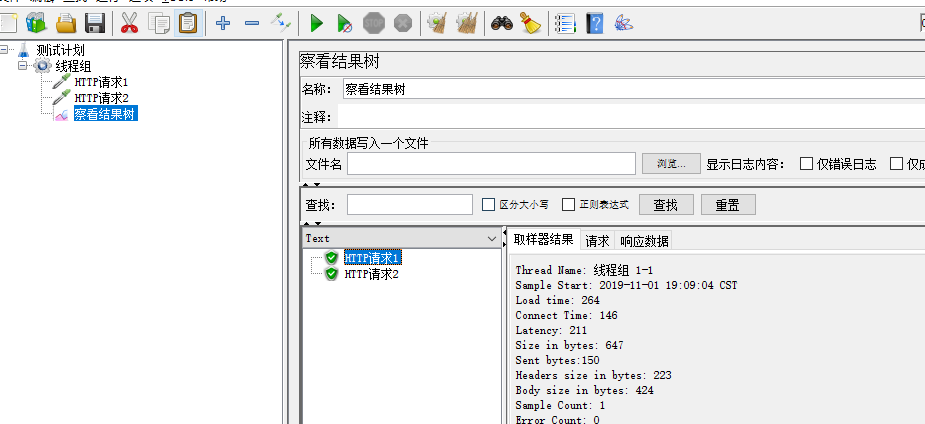Check the 正则表达式 checkbox
Viewport: 925px width, 424px height.
tap(568, 204)
